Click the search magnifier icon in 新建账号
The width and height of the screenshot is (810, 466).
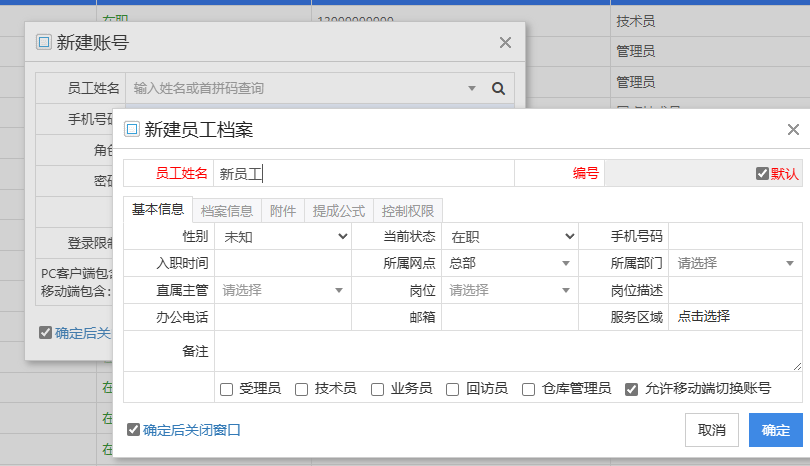click(498, 88)
